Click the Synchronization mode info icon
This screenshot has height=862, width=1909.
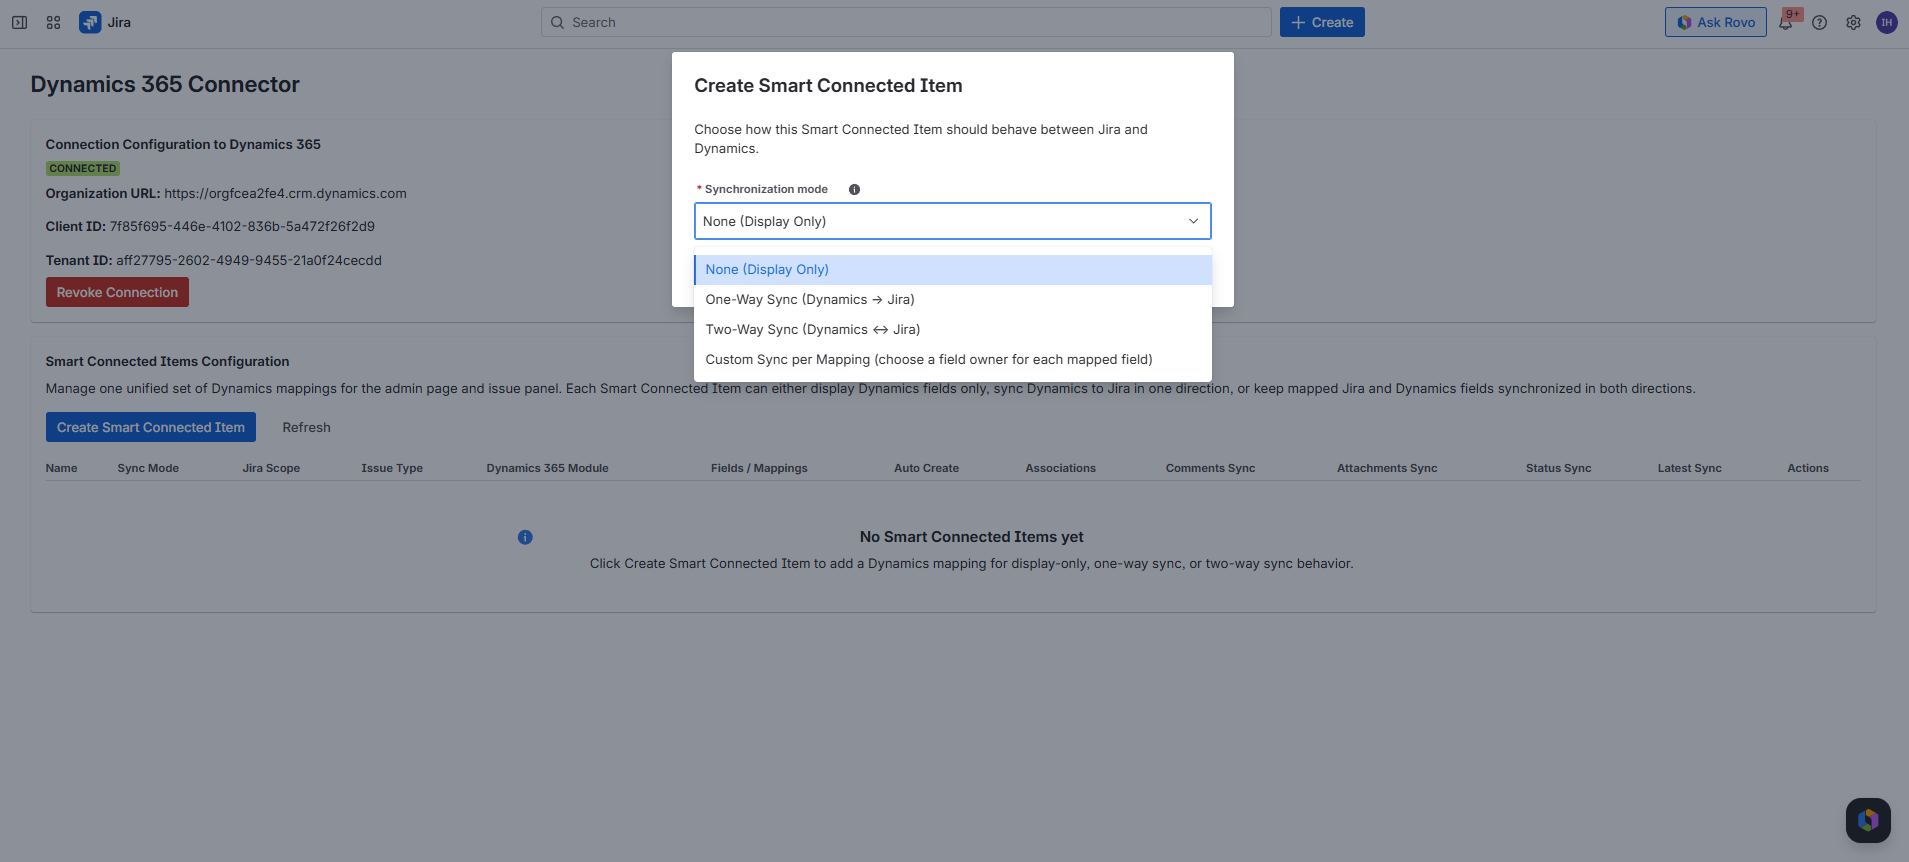click(x=855, y=189)
